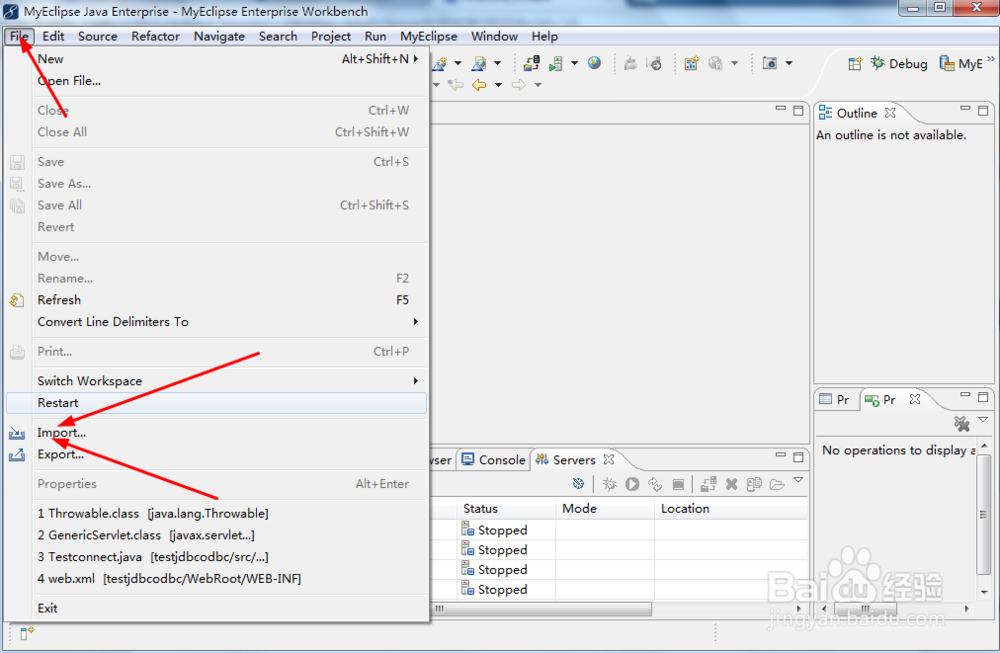Click the compass icon in Servers toolbar
Image resolution: width=1000 pixels, height=653 pixels.
[x=578, y=484]
